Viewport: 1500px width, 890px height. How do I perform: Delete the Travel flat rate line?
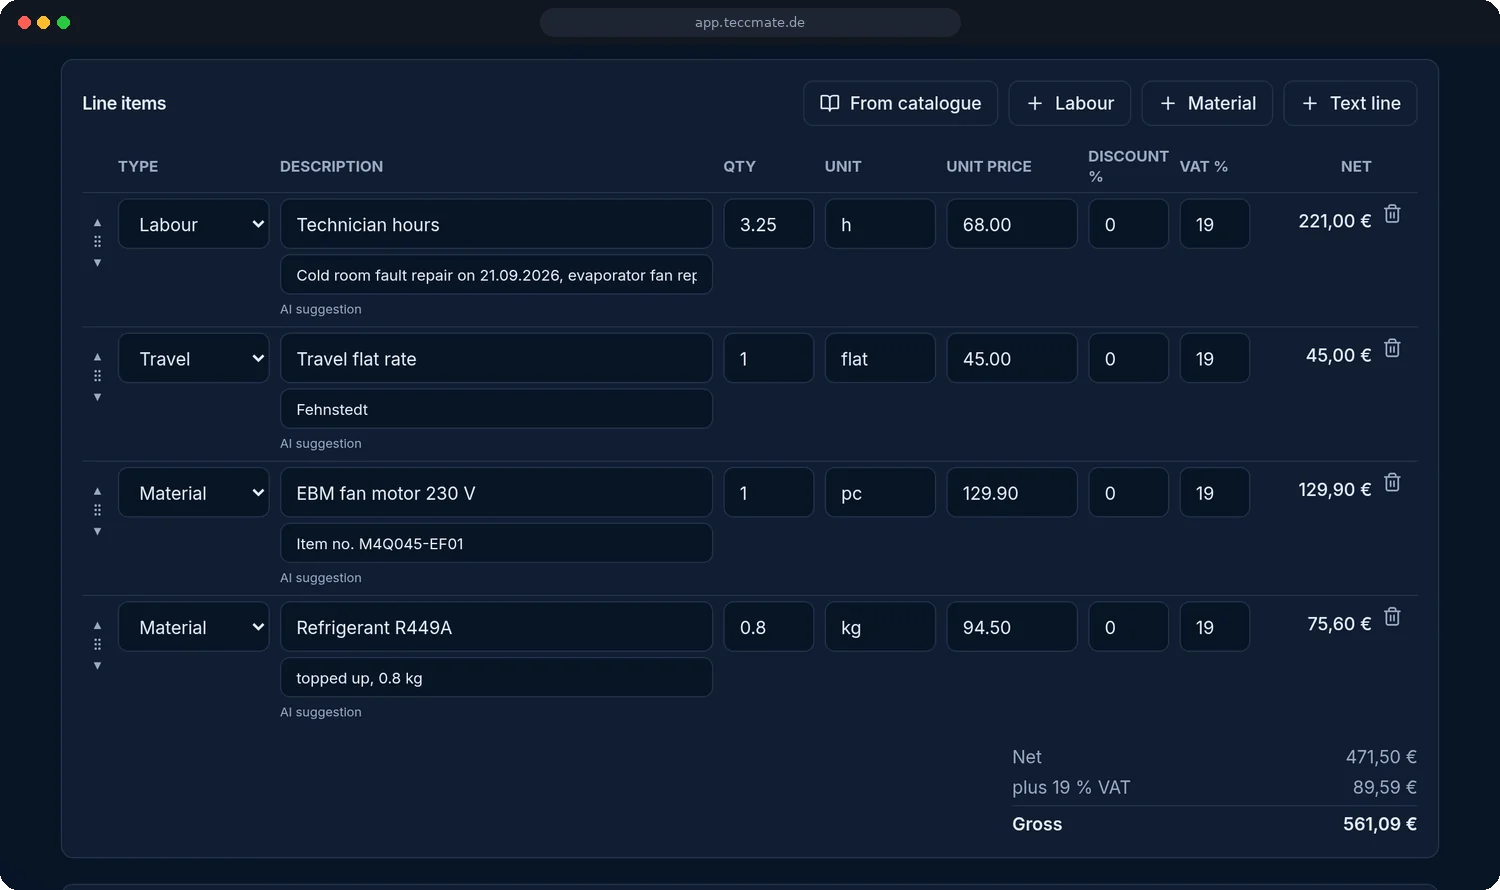(1392, 348)
